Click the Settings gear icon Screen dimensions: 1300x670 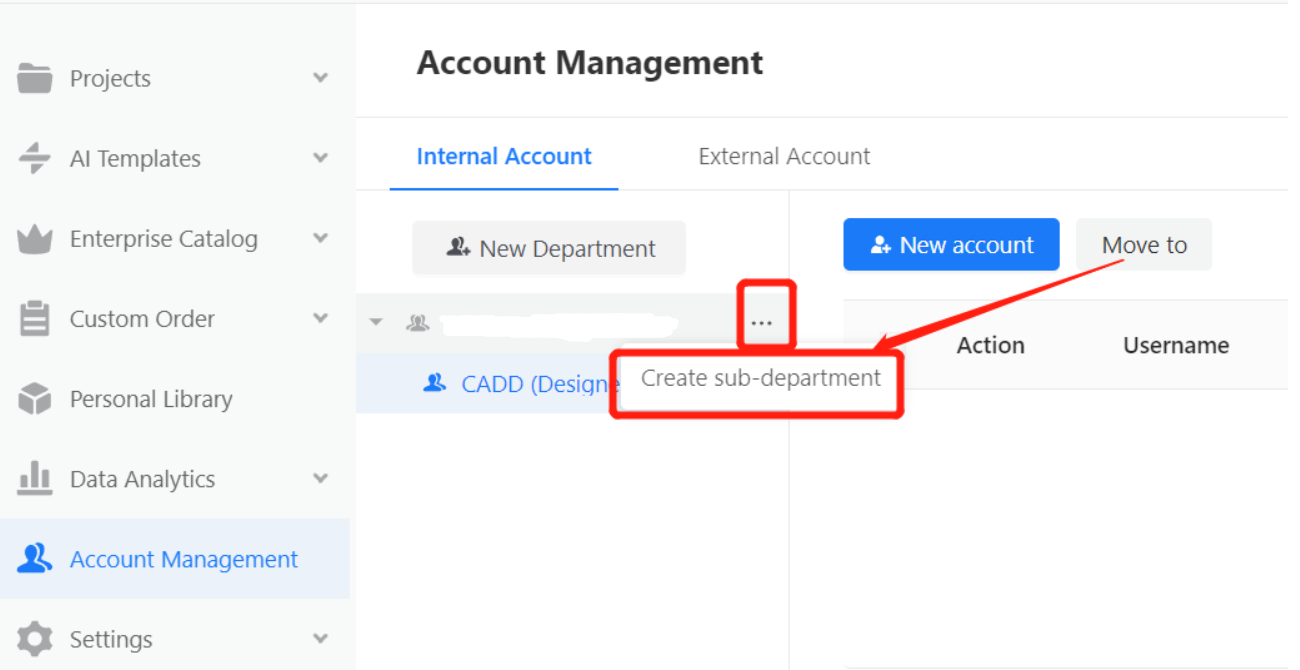pyautogui.click(x=35, y=639)
